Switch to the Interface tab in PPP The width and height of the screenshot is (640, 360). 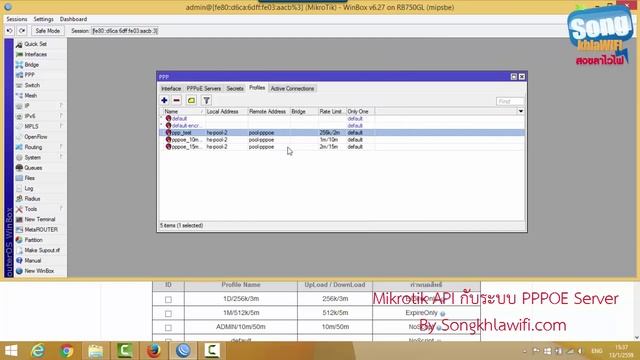tap(171, 89)
